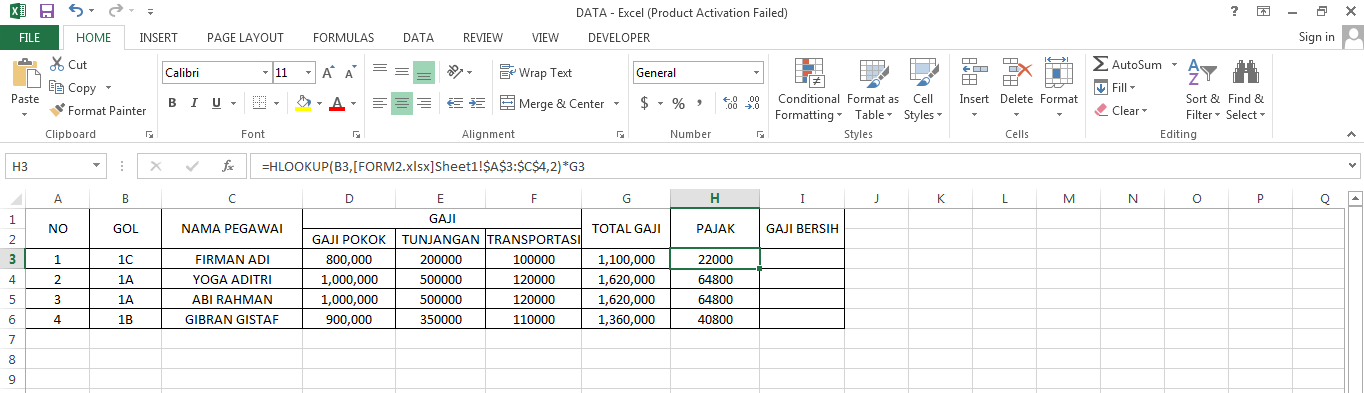
Task: Click the AutoSum button
Action: pos(1128,64)
